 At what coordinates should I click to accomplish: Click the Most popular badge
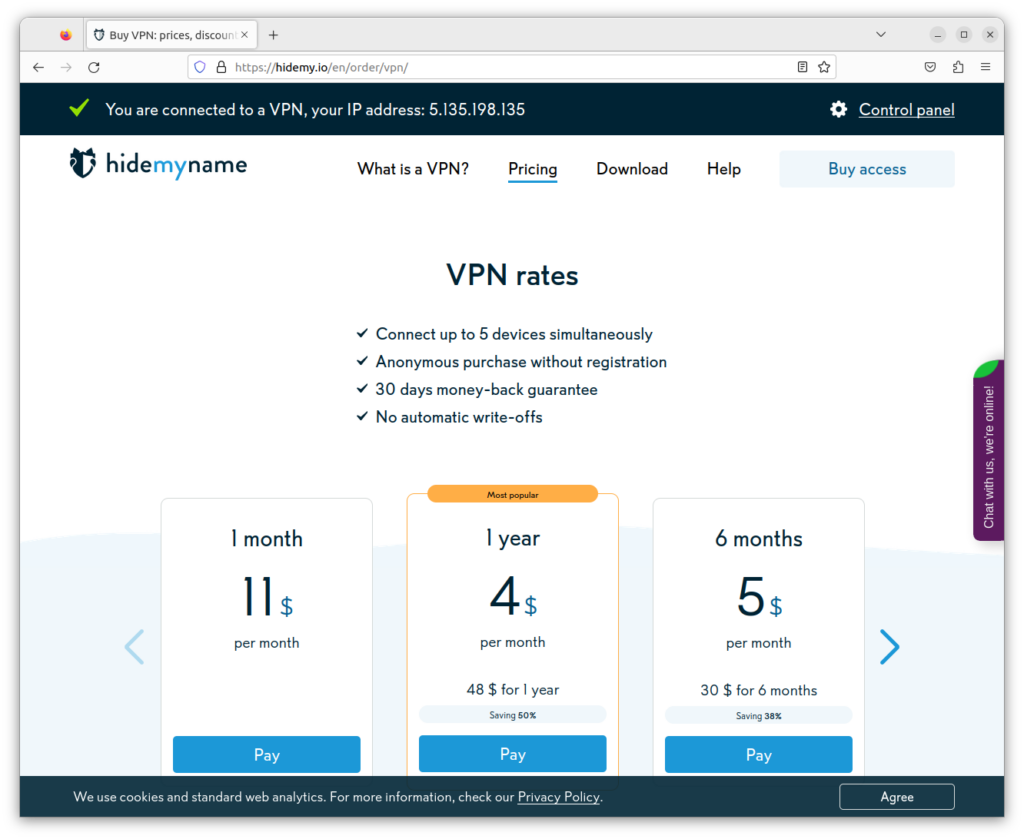513,494
